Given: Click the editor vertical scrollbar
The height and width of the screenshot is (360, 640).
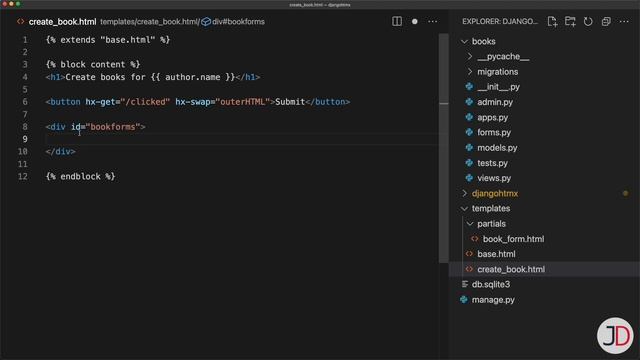Looking at the screenshot, I should click(444, 148).
